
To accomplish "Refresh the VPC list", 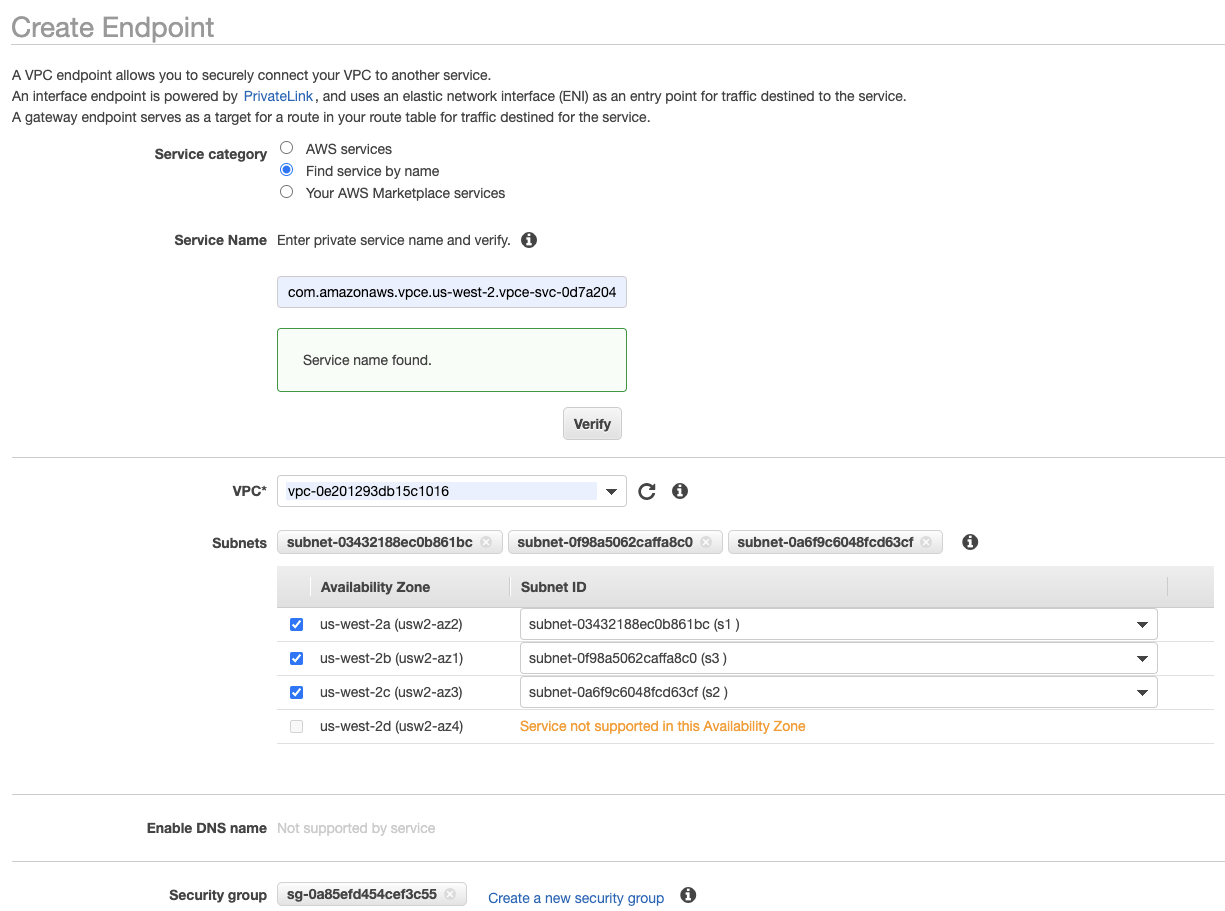I will pyautogui.click(x=647, y=491).
